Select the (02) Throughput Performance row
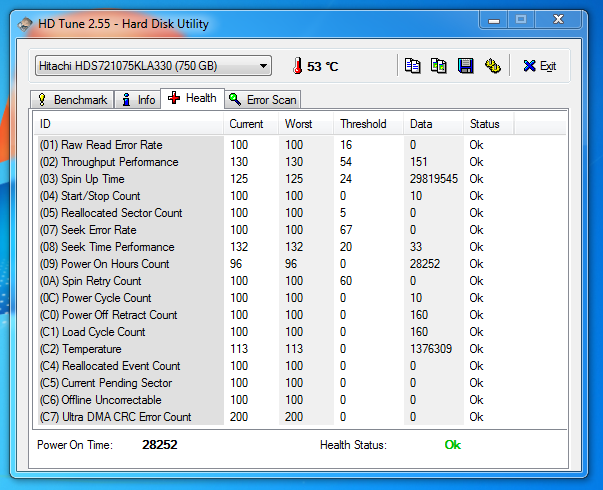The height and width of the screenshot is (490, 603). coord(300,162)
